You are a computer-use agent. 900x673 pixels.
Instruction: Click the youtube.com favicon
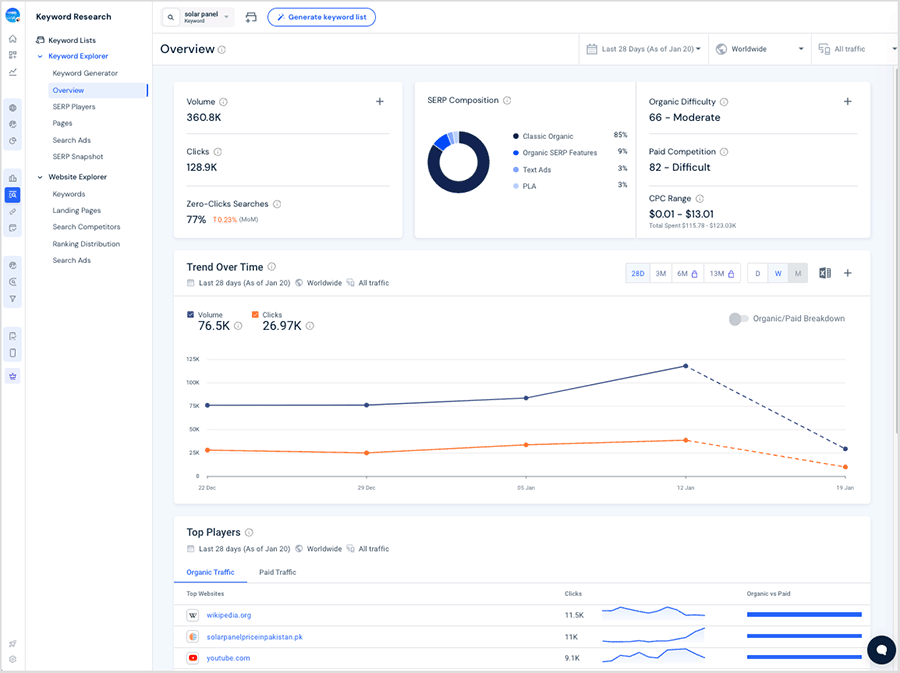point(193,658)
